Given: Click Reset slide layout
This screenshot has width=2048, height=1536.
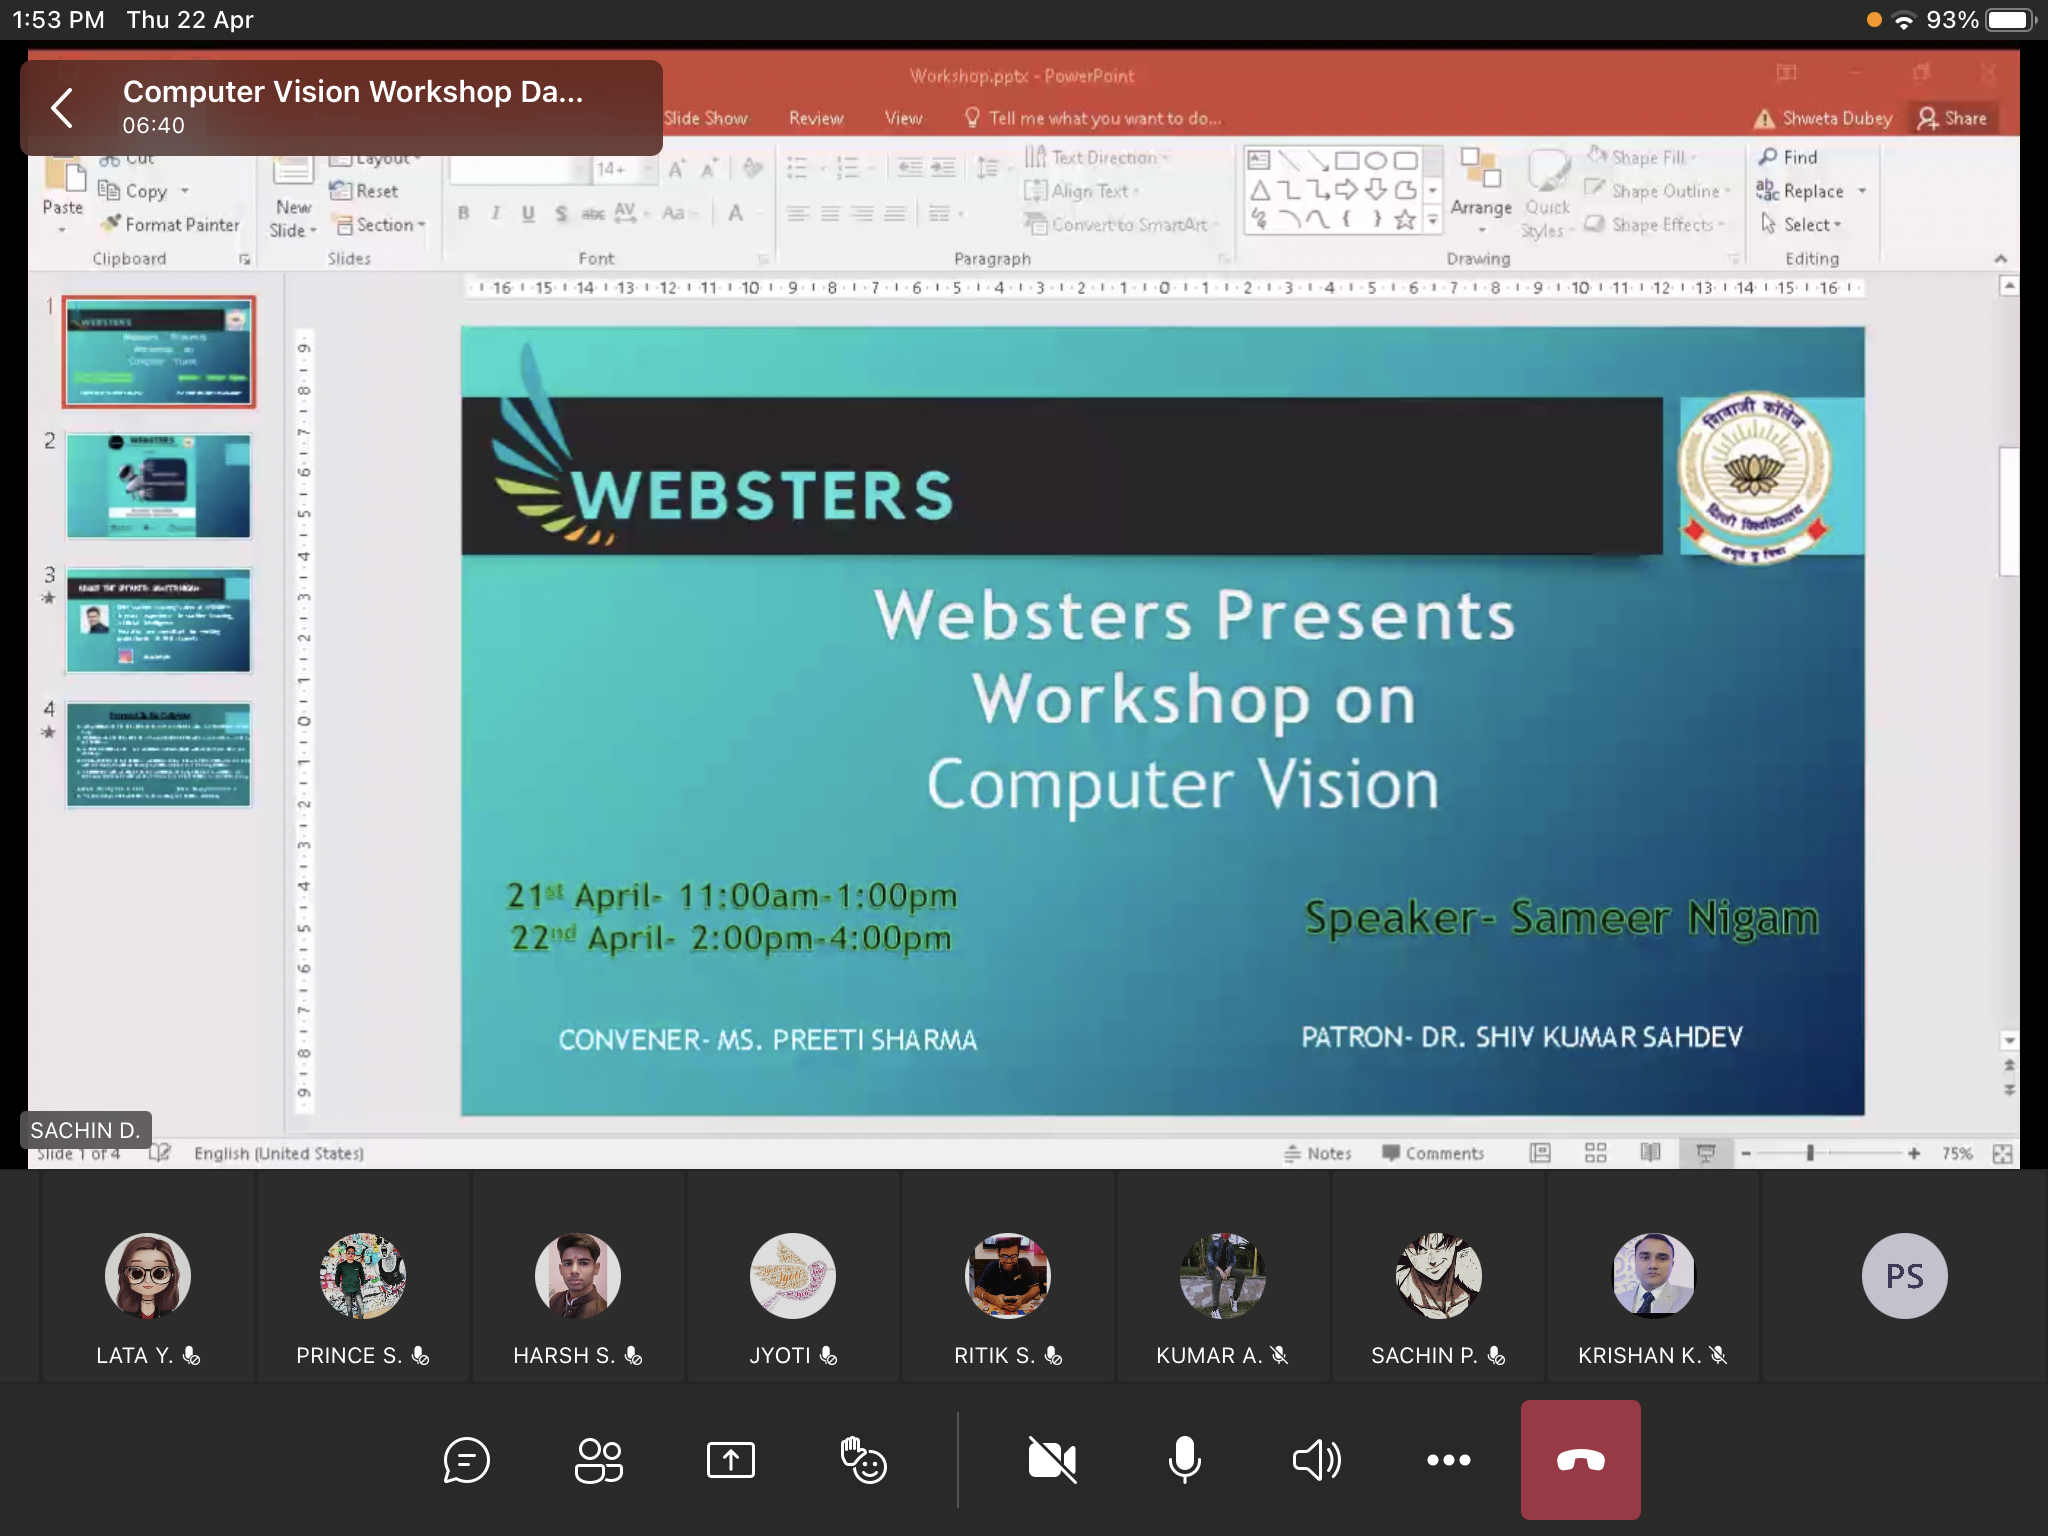Looking at the screenshot, I should point(365,191).
